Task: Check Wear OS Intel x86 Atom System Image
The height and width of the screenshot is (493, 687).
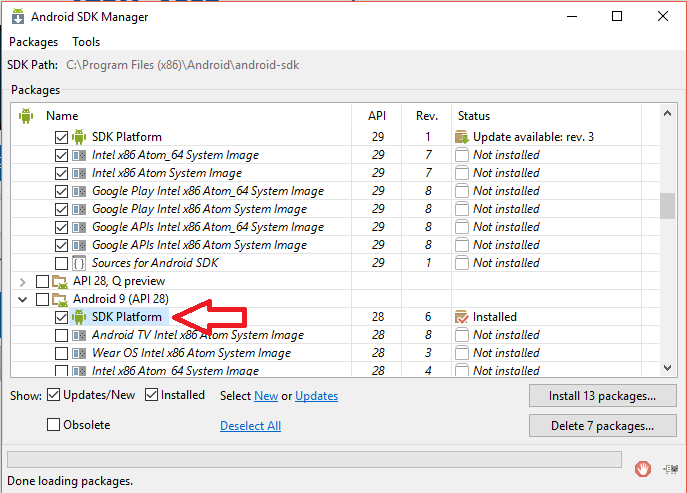Action: tap(61, 353)
